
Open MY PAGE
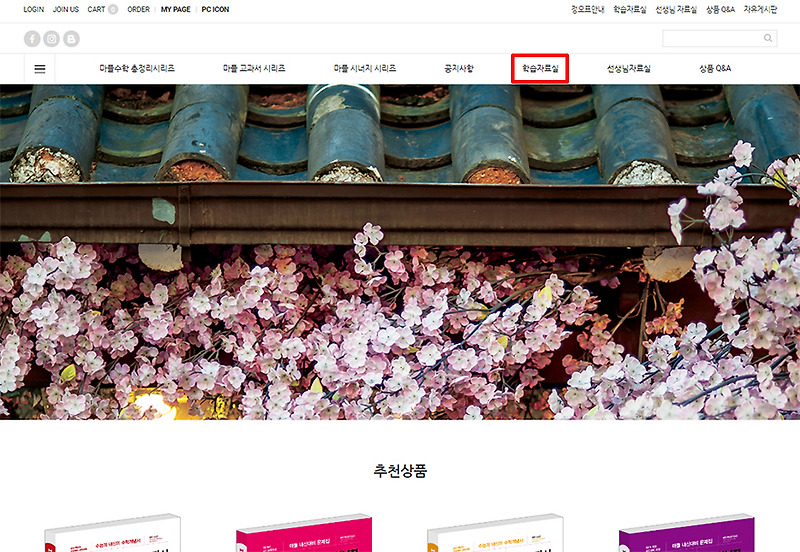[x=176, y=9]
